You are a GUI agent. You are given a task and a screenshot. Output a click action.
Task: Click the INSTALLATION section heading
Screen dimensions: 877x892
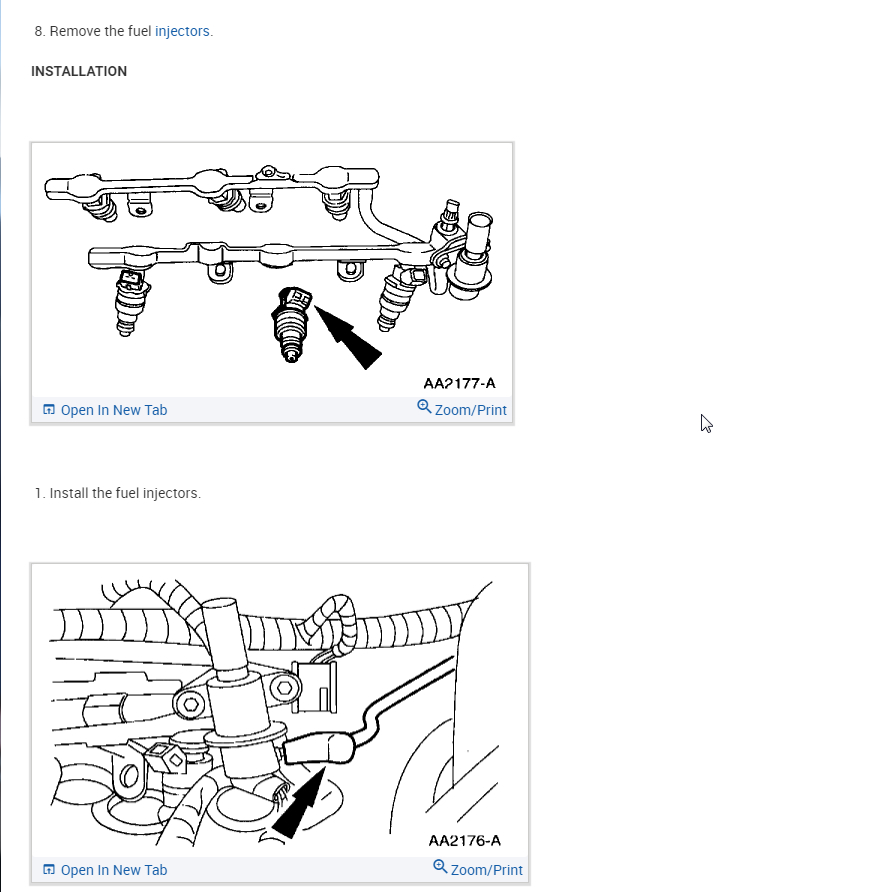click(x=79, y=71)
